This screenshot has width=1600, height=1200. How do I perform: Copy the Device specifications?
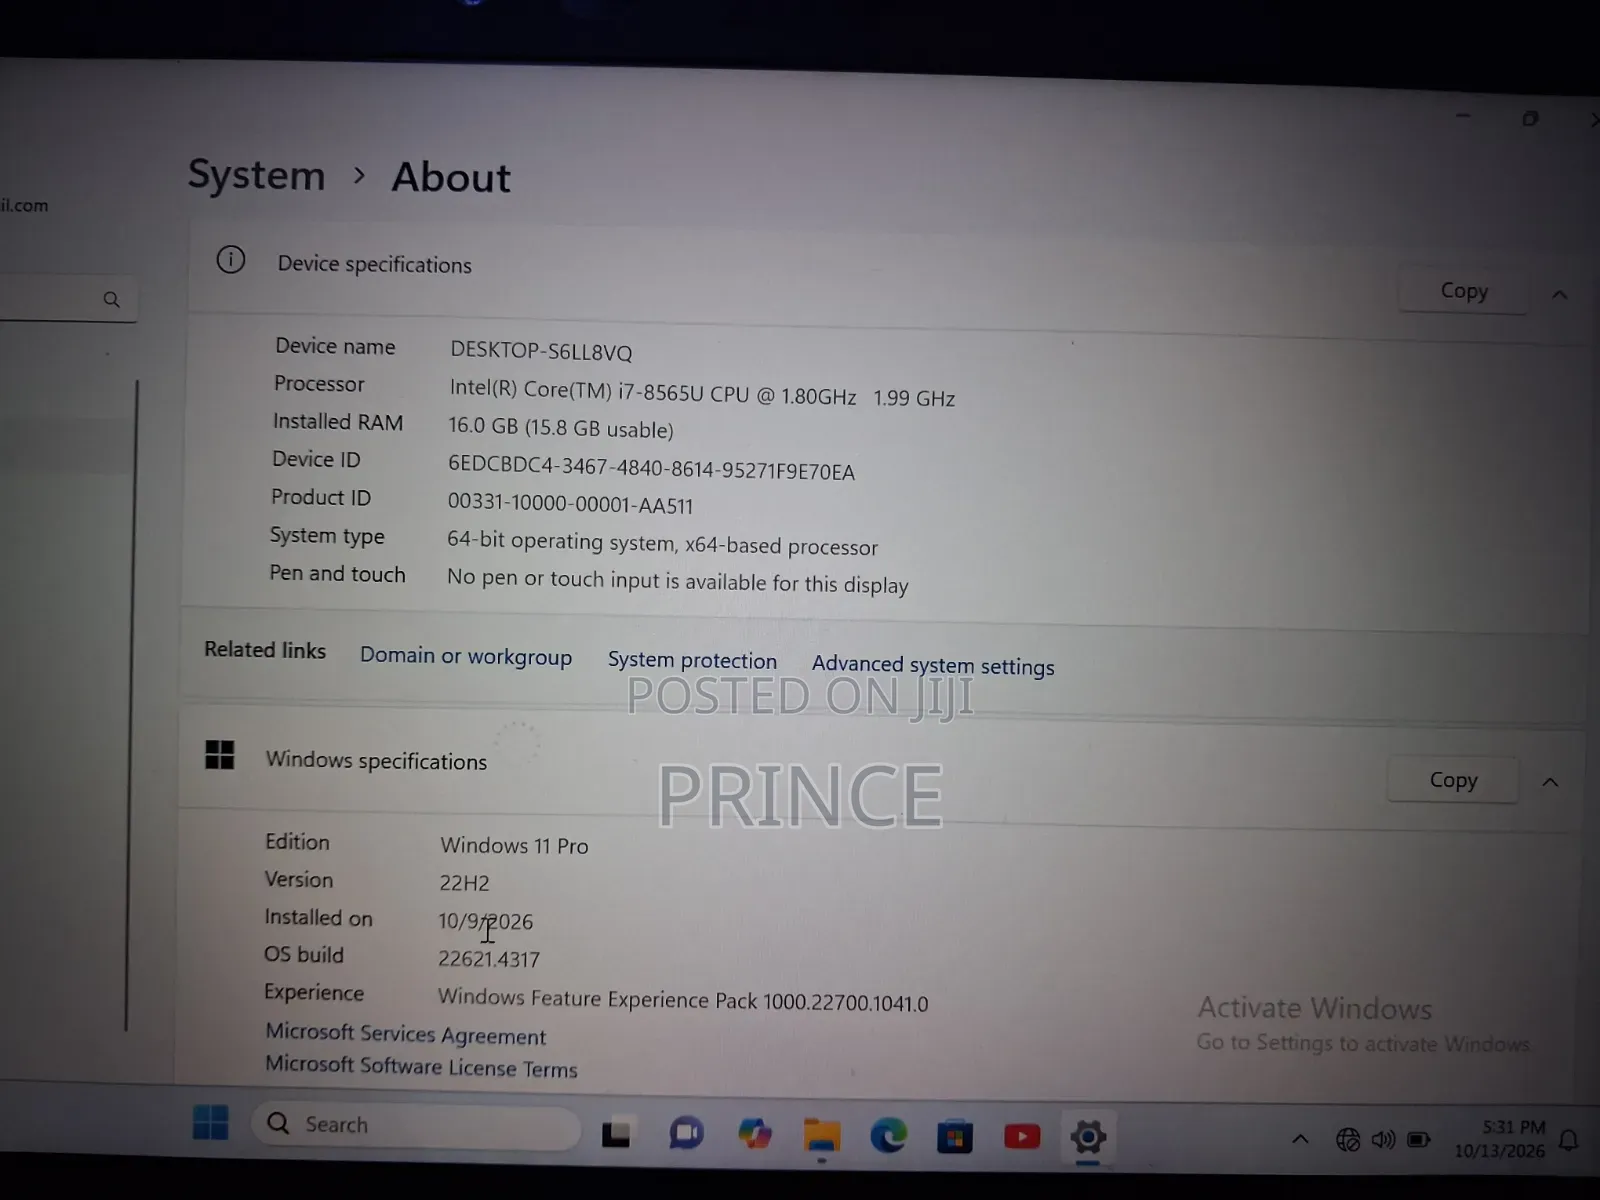[x=1463, y=291]
